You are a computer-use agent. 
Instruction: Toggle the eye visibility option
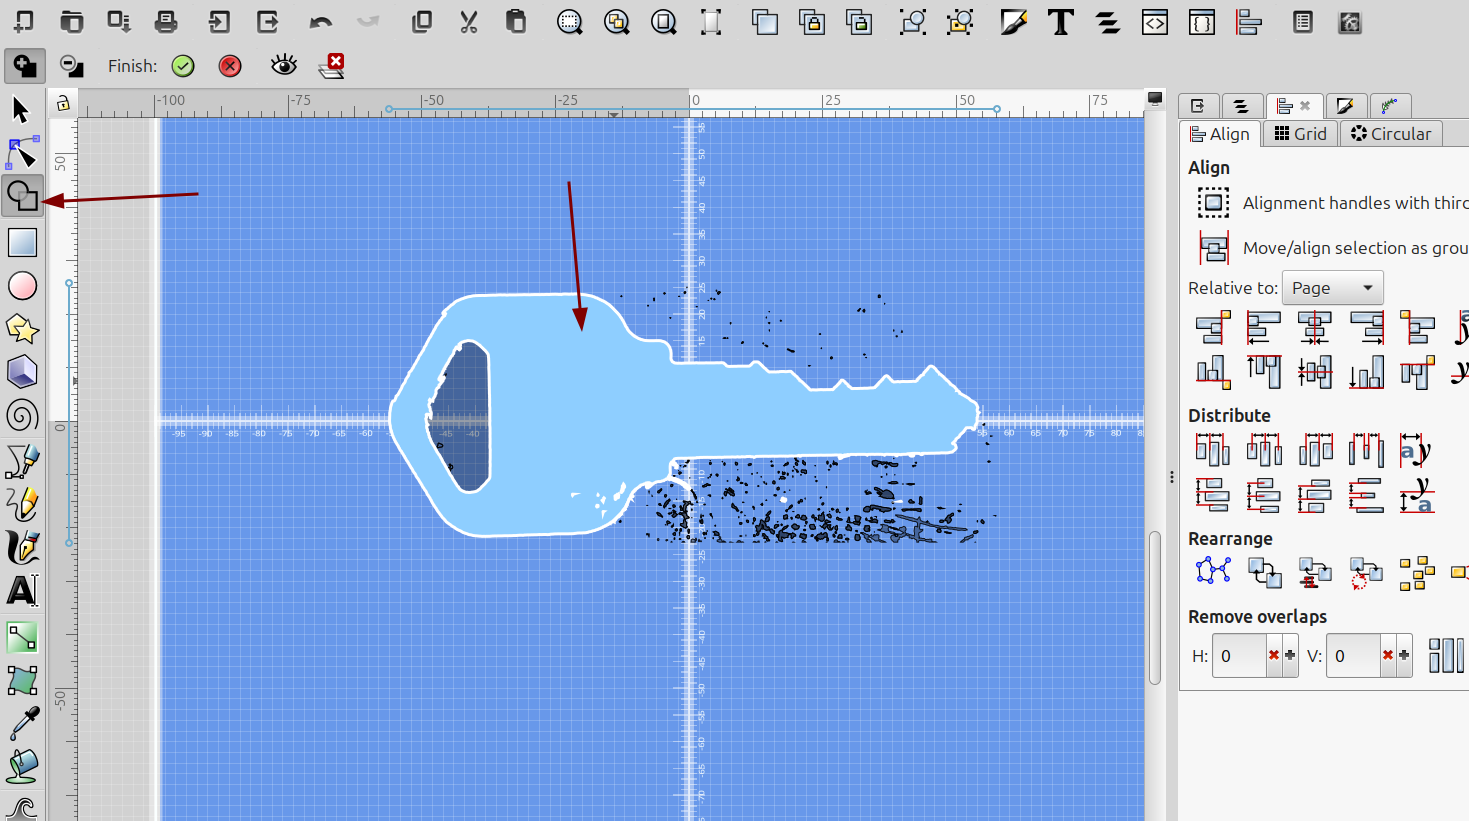pos(284,66)
